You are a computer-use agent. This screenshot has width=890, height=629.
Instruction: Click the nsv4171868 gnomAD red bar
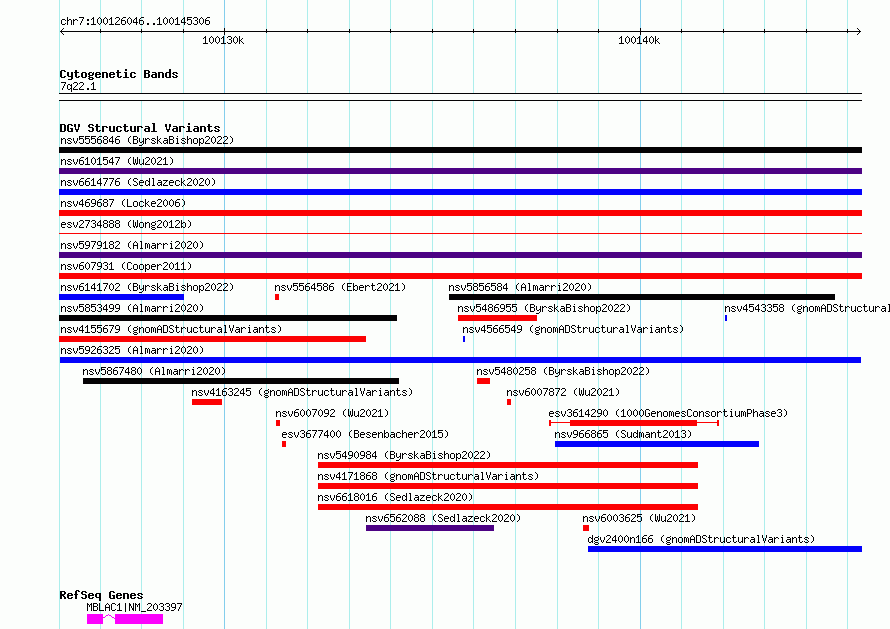[507, 486]
